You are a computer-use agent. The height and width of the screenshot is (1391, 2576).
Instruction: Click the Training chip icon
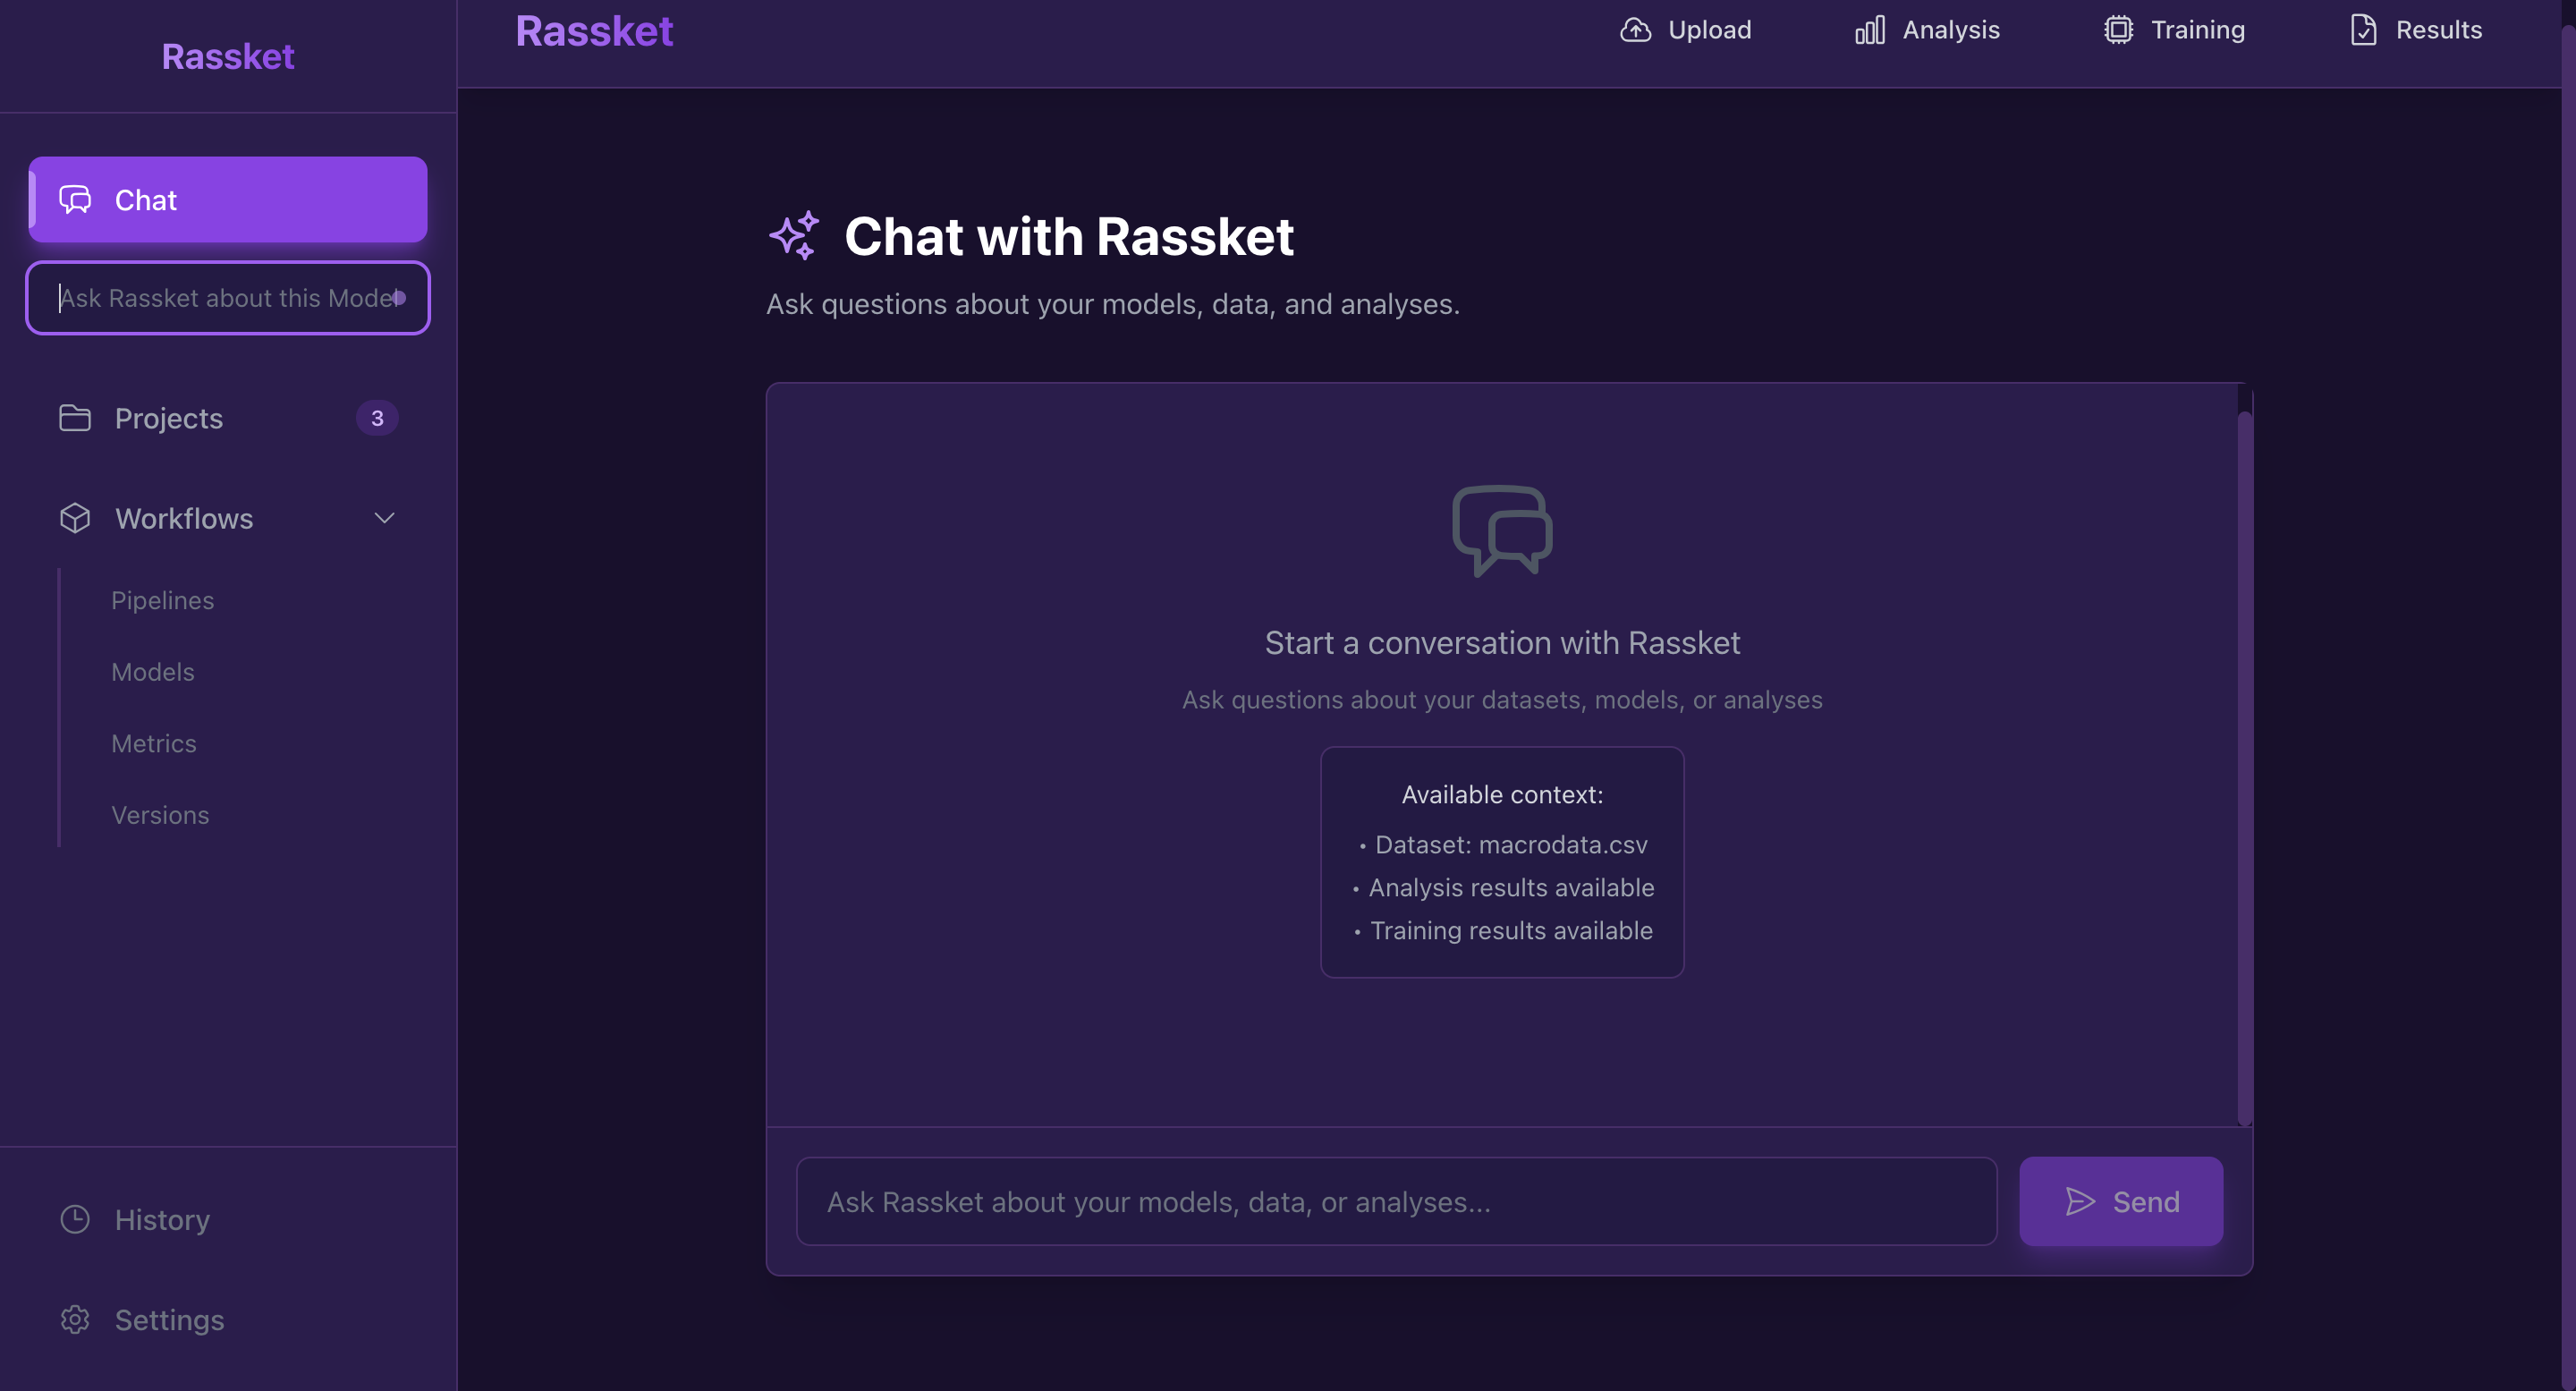tap(2118, 30)
